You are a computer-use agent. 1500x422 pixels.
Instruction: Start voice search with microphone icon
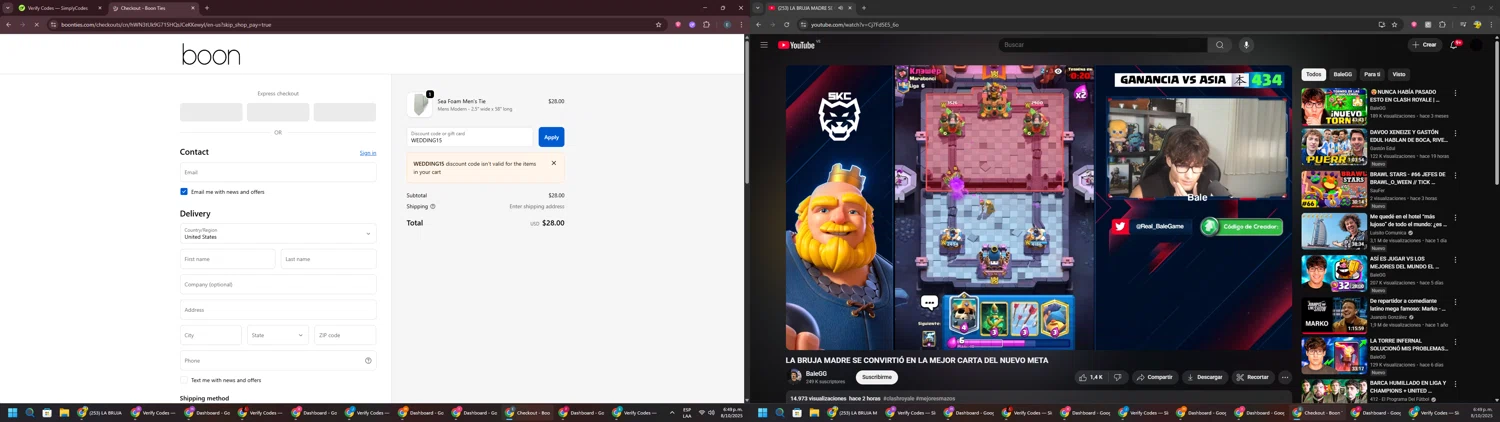tap(1246, 45)
